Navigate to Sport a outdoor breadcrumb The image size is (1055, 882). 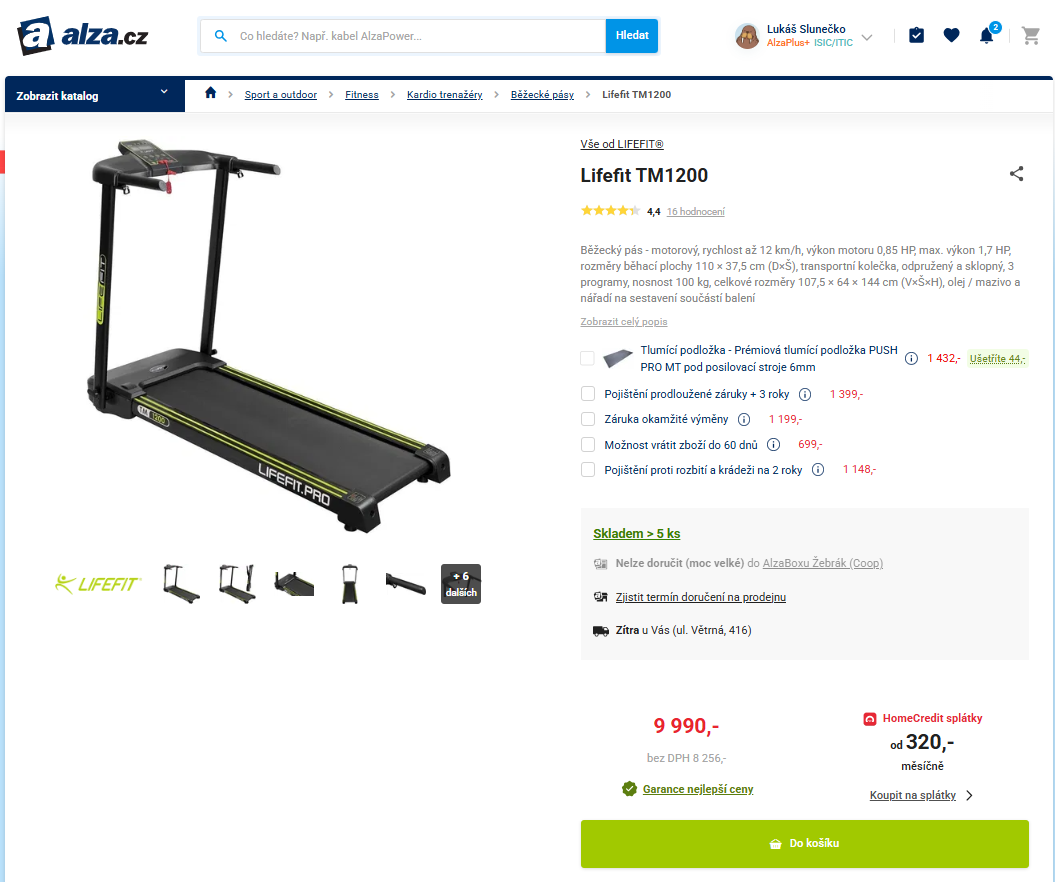pos(281,95)
